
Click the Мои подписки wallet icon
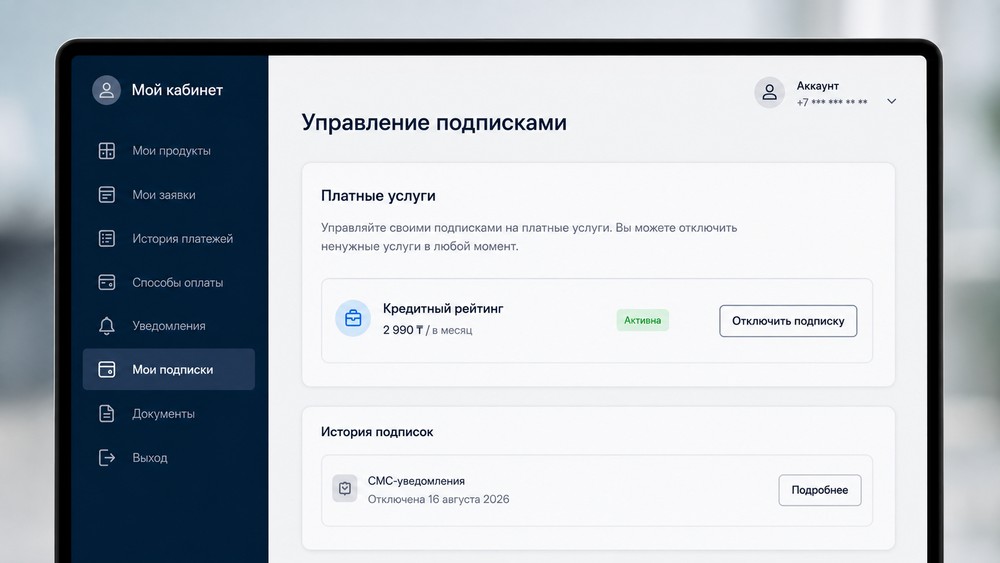point(107,369)
